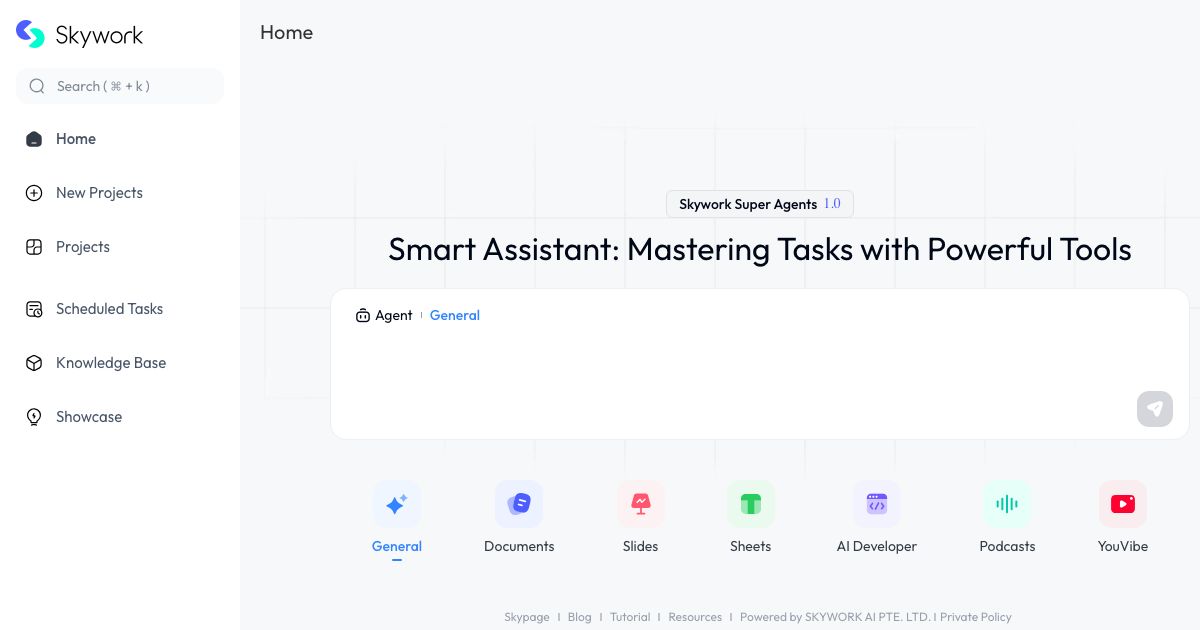
Task: Open the YouVibe video icon
Action: point(1122,504)
